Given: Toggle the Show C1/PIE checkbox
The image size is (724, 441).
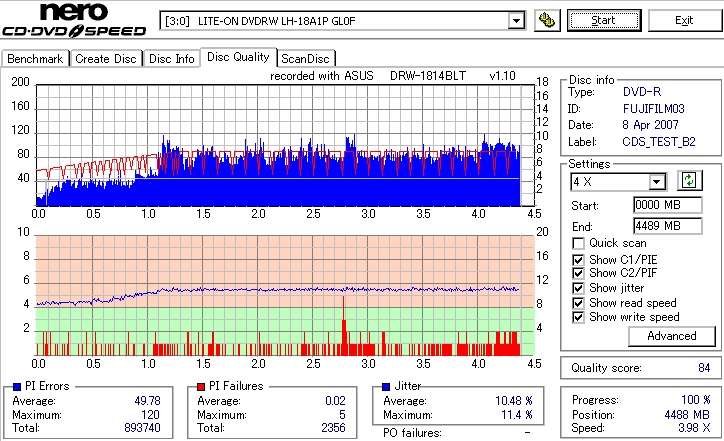Looking at the screenshot, I should click(x=578, y=260).
